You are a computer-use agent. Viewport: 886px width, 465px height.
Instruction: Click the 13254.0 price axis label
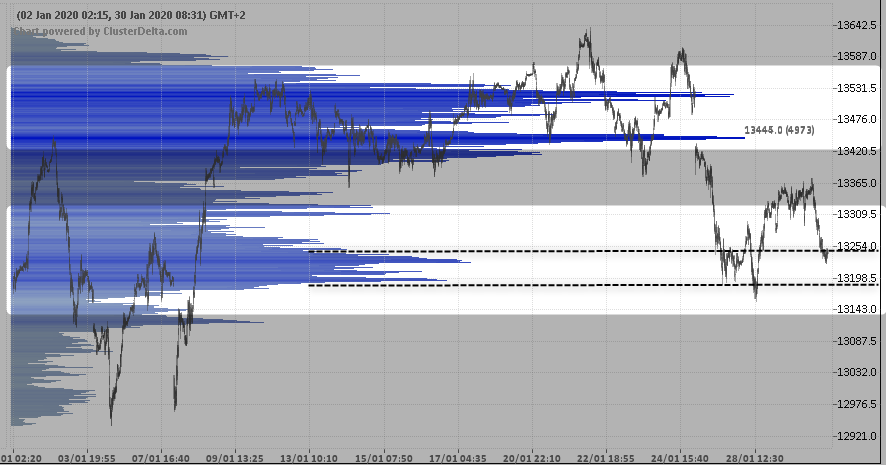(858, 246)
